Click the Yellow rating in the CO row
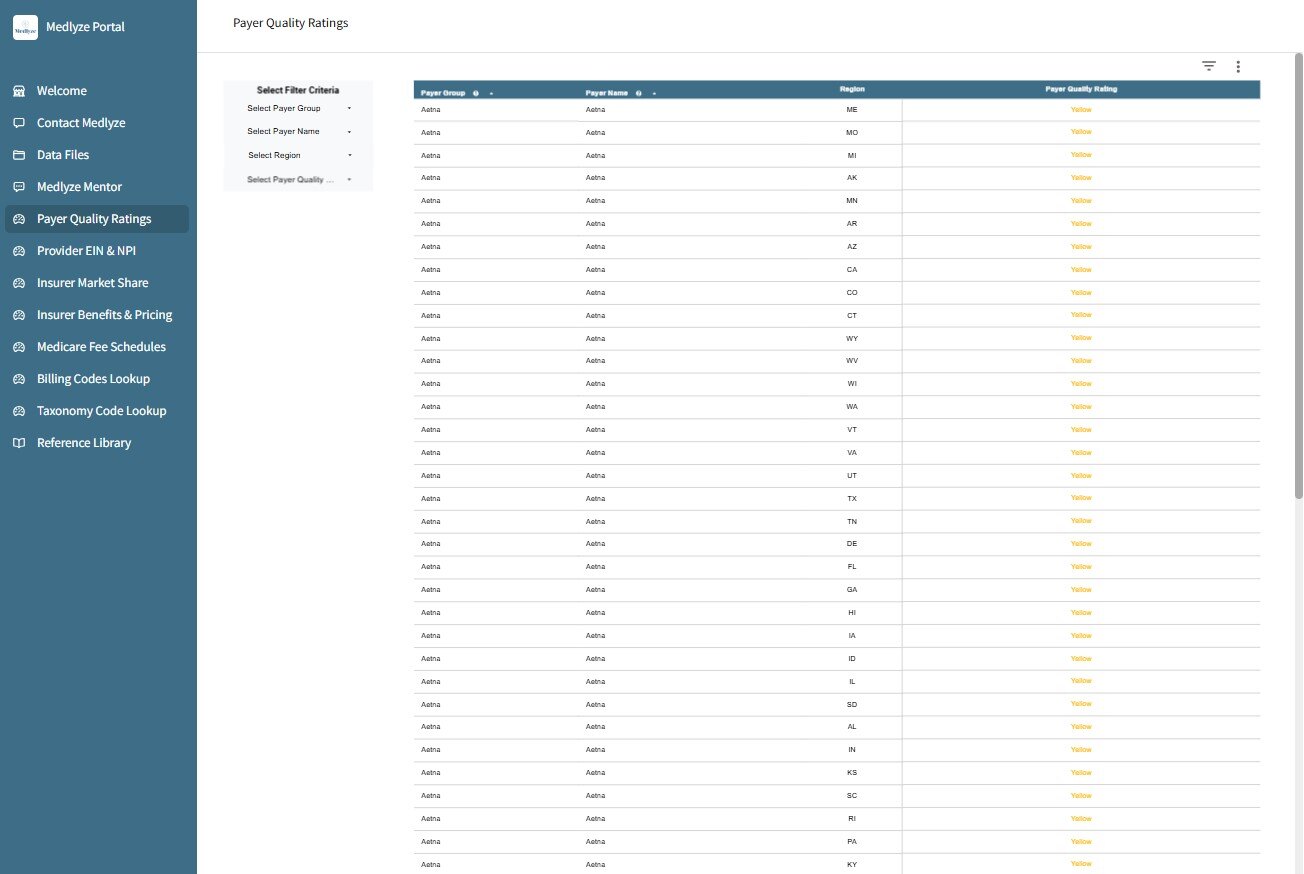 [x=1081, y=293]
